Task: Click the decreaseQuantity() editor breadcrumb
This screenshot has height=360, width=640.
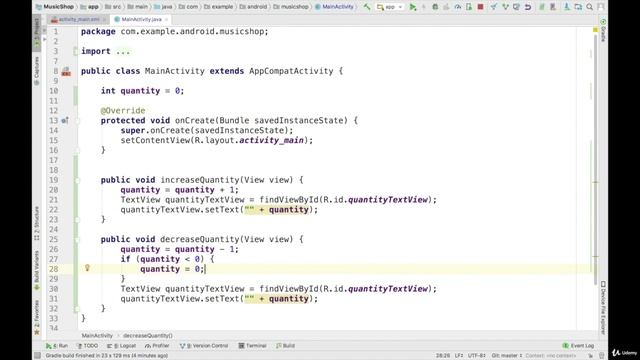Action: pyautogui.click(x=147, y=336)
